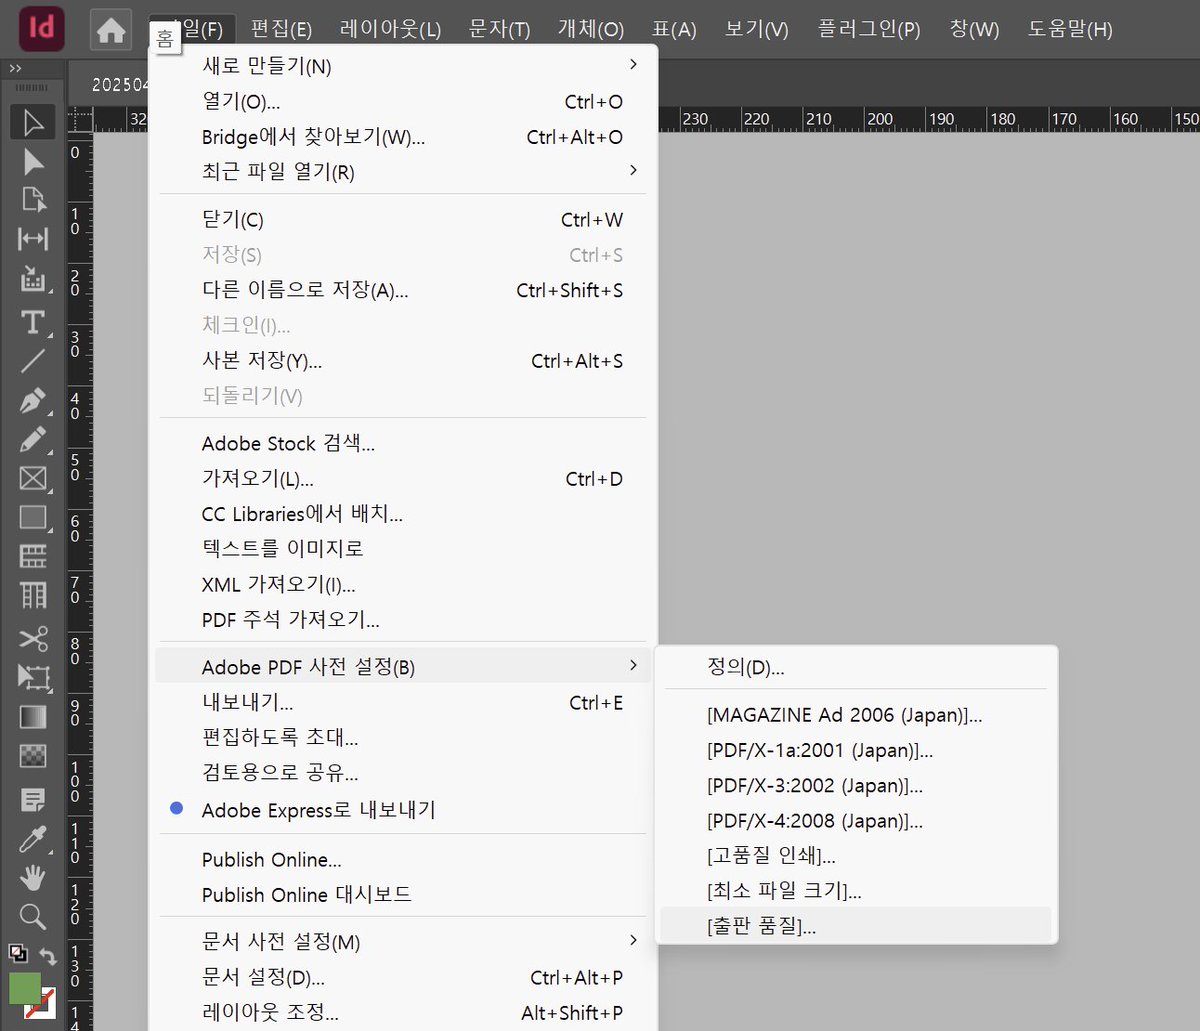Select the Type tool
Image resolution: width=1200 pixels, height=1031 pixels.
point(33,322)
